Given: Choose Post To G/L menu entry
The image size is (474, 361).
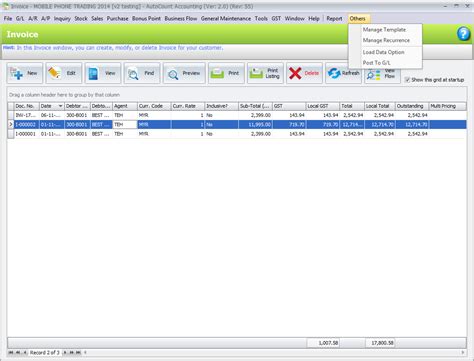Looking at the screenshot, I should (x=376, y=63).
